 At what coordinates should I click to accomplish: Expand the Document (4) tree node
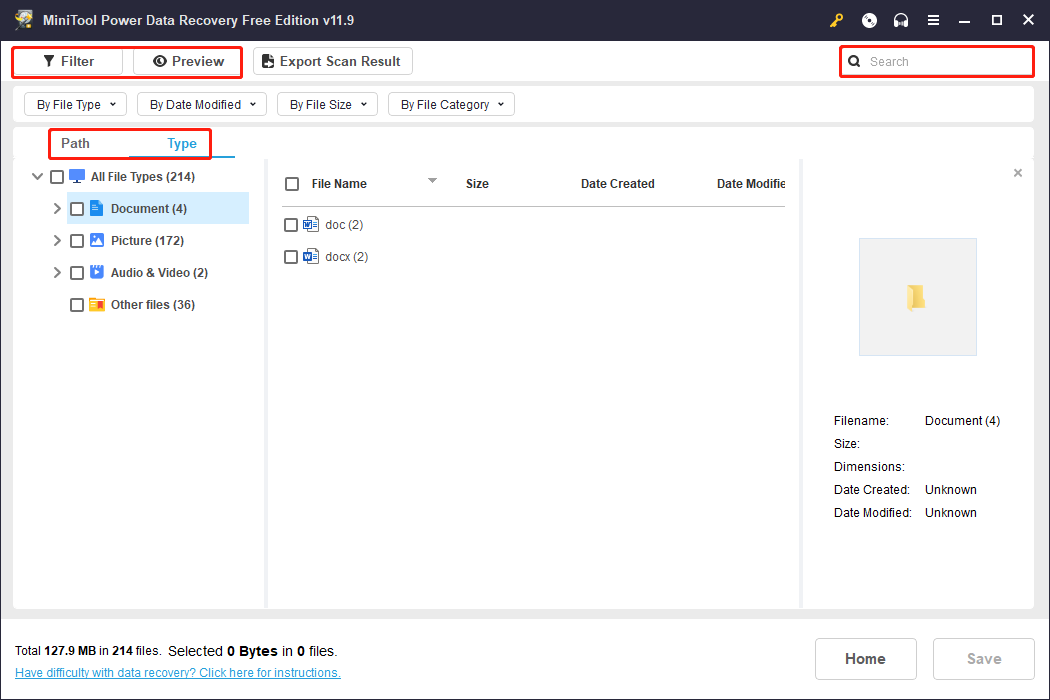[x=57, y=209]
